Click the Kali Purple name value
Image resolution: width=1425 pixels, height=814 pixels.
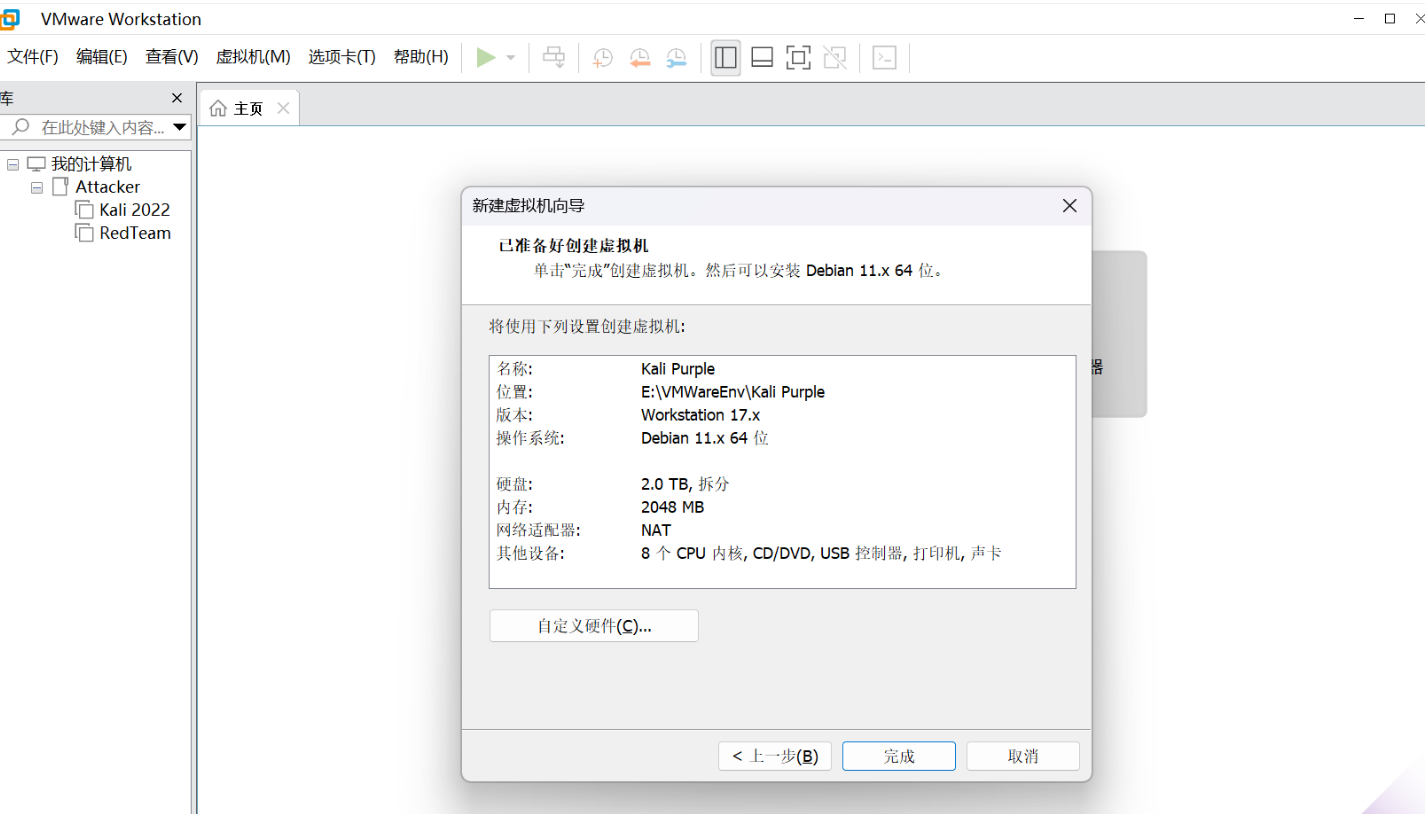pos(678,369)
